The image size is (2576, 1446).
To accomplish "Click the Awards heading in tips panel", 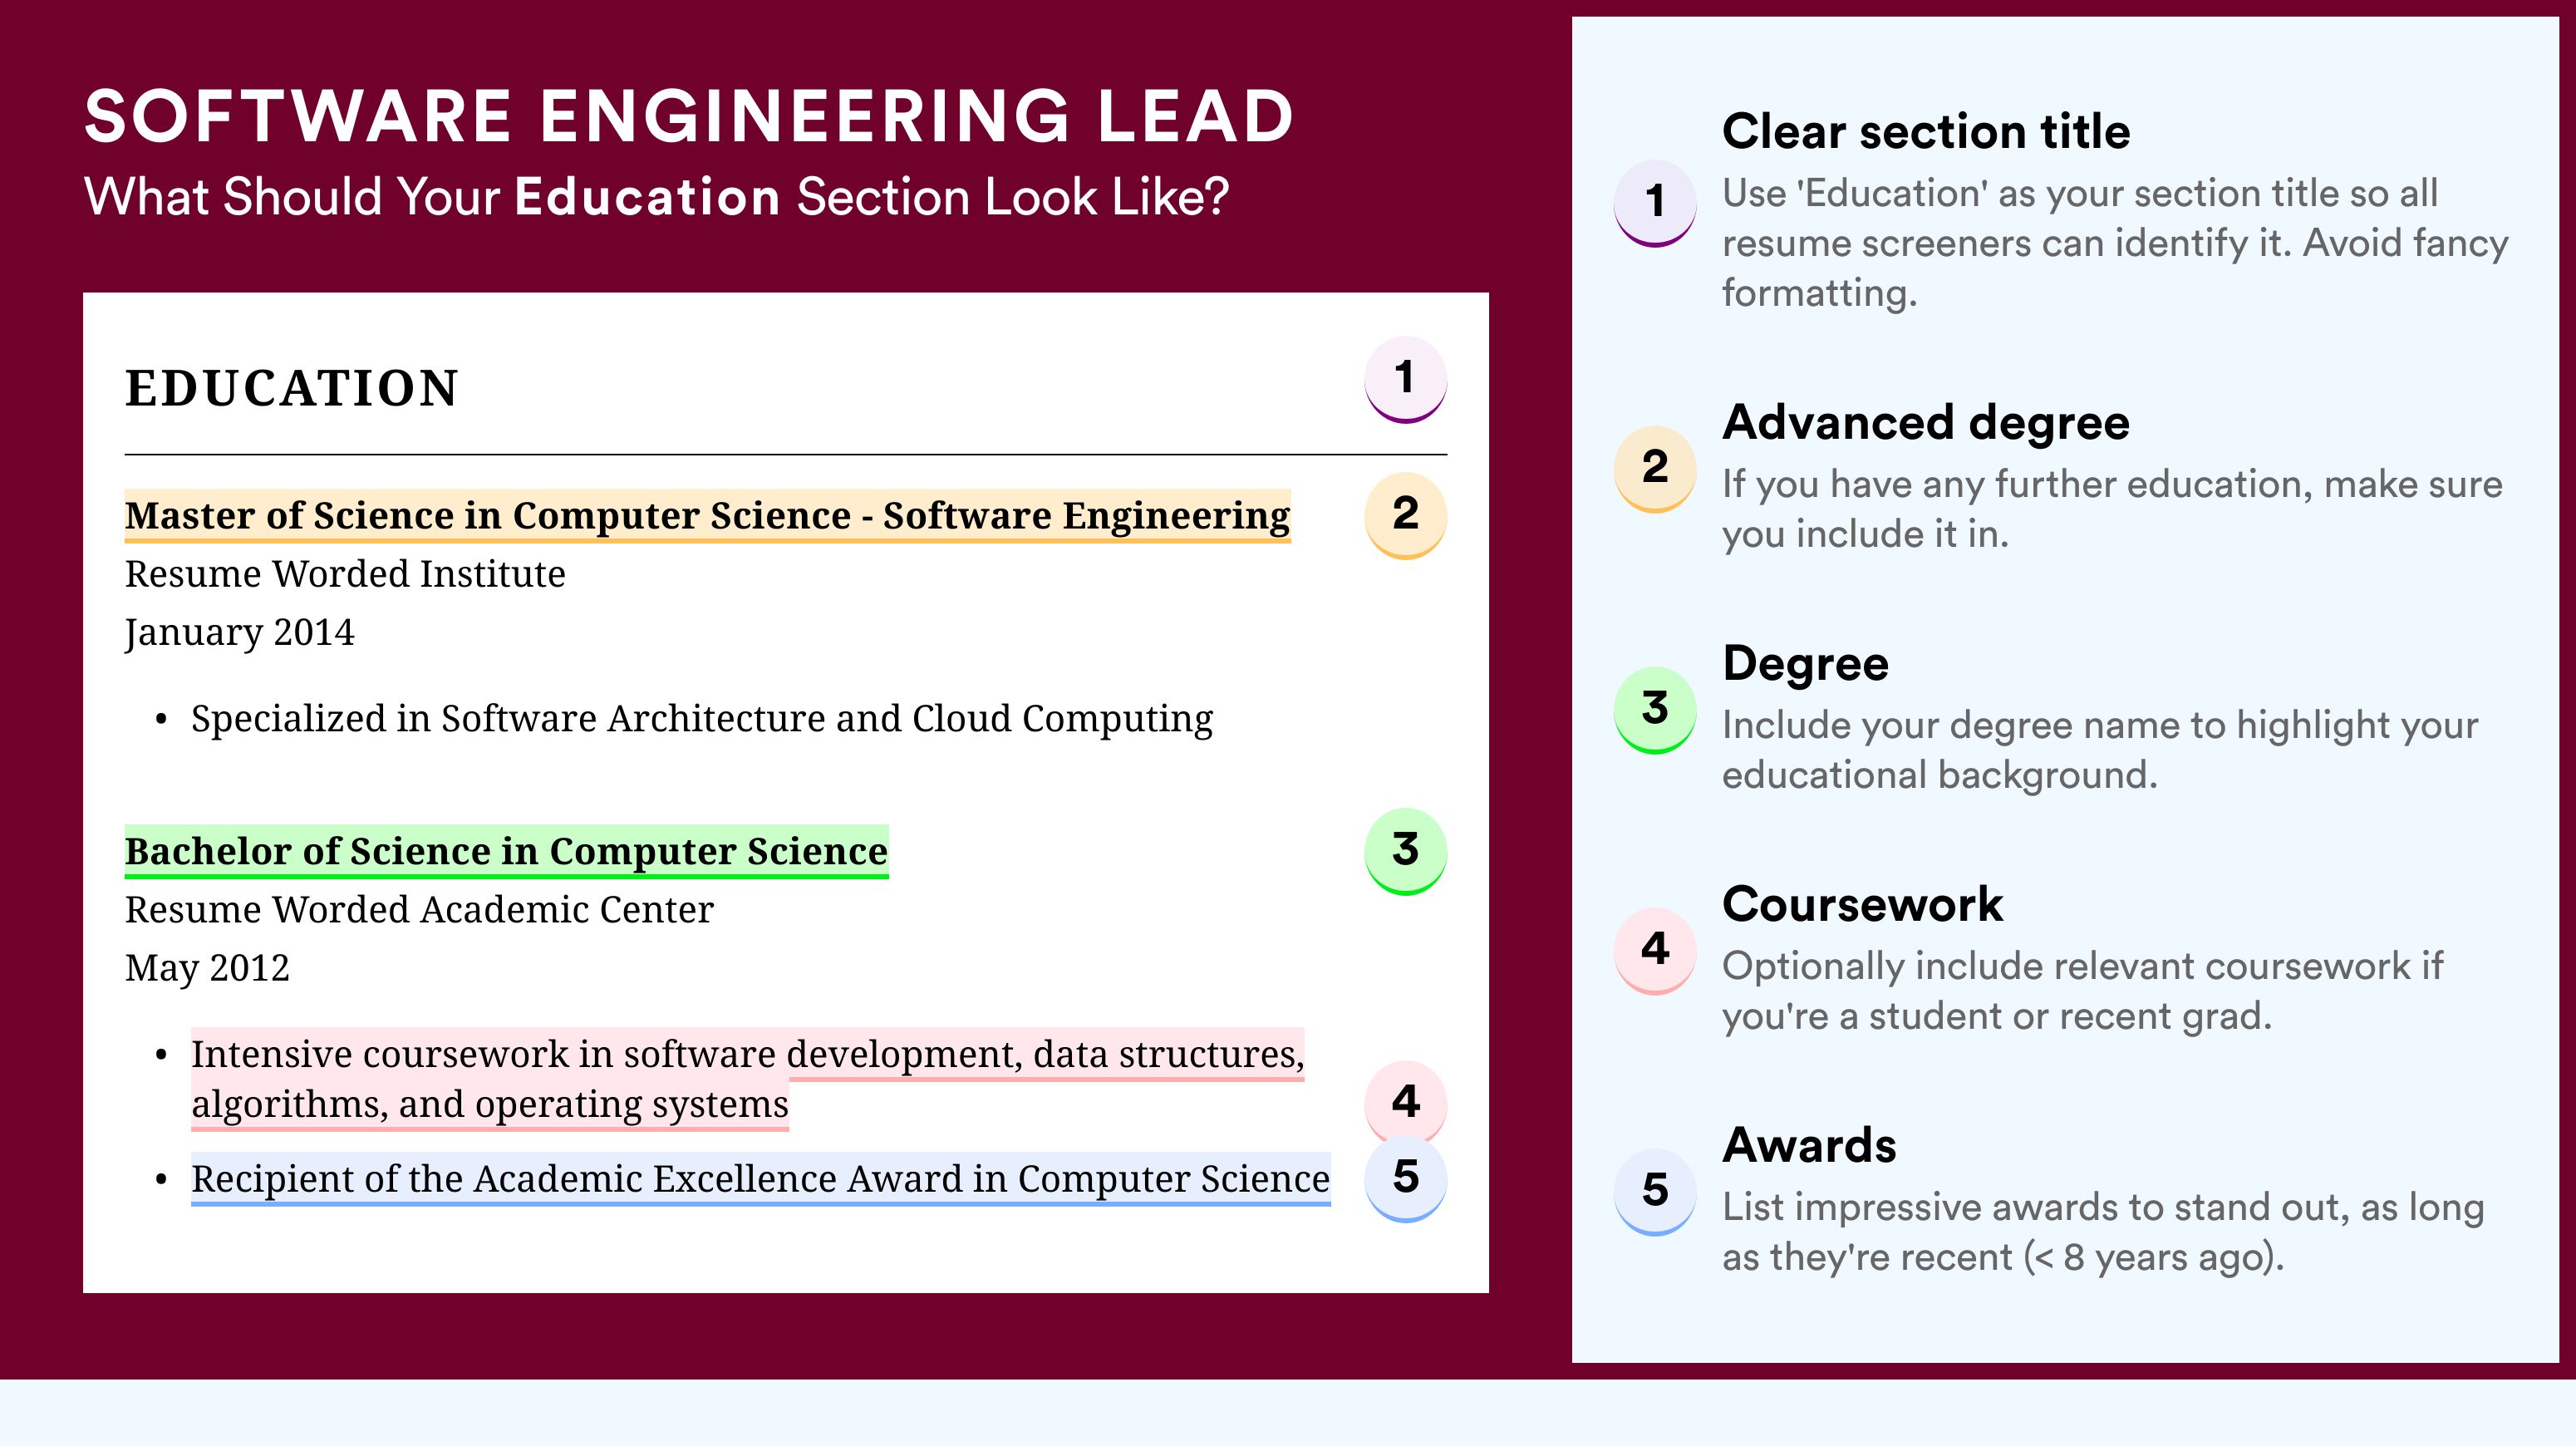I will pos(1809,1145).
